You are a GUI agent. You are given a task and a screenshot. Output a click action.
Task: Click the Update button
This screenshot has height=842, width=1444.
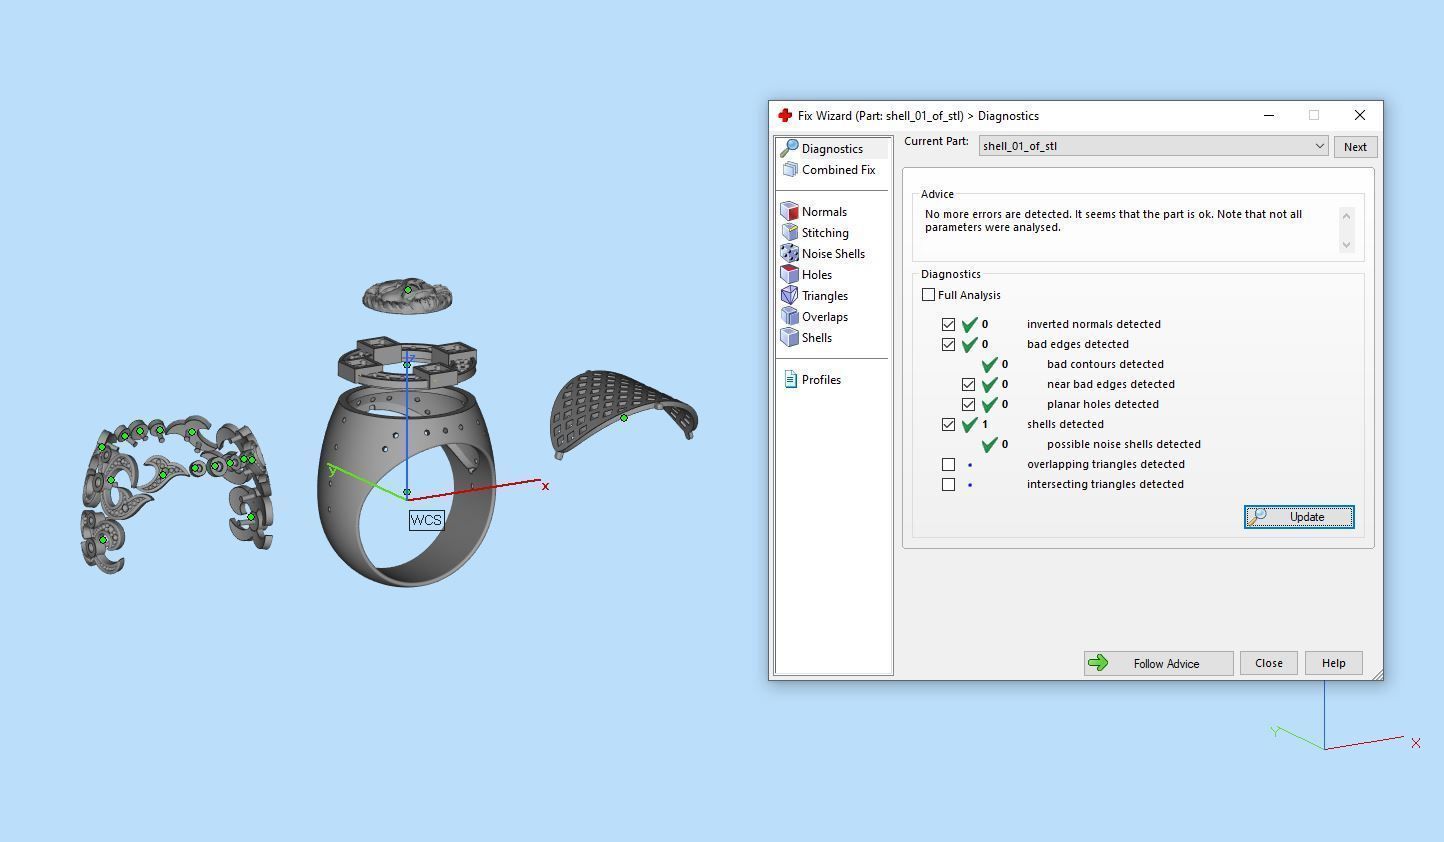click(1299, 517)
